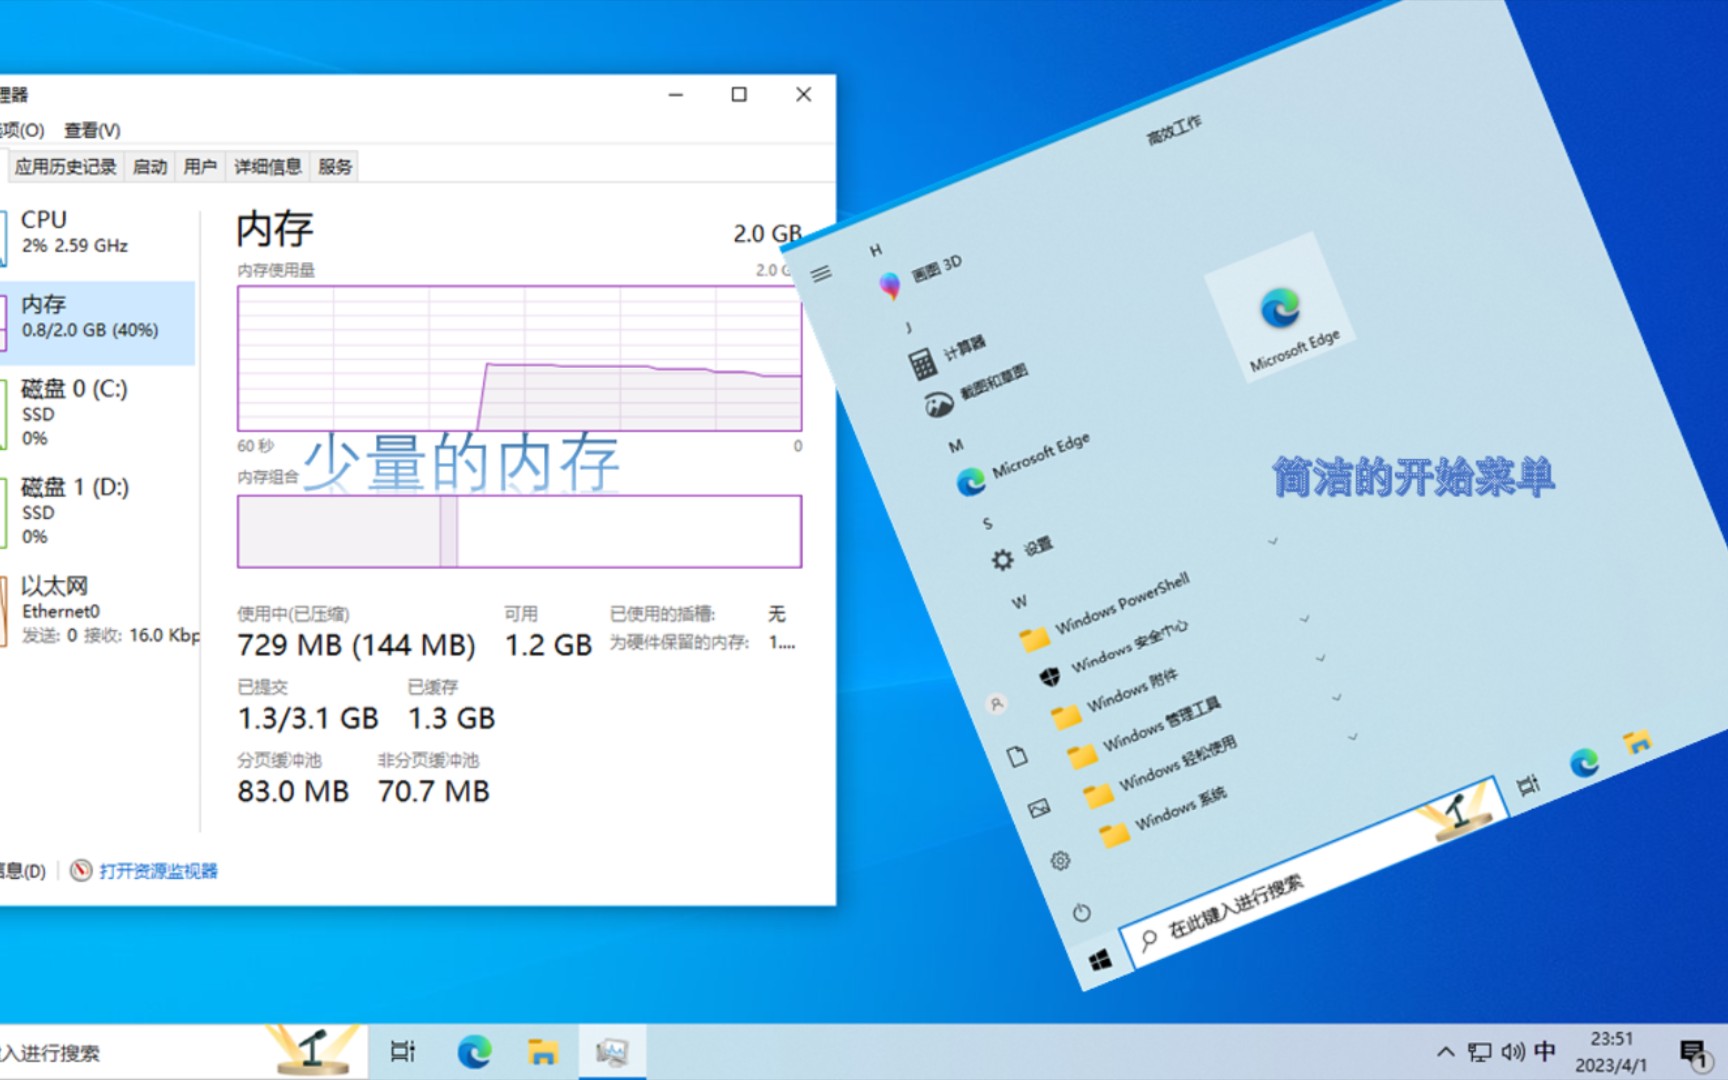Viewport: 1728px width, 1080px height.
Task: Open Edge from the bottom taskbar
Action: pyautogui.click(x=474, y=1052)
